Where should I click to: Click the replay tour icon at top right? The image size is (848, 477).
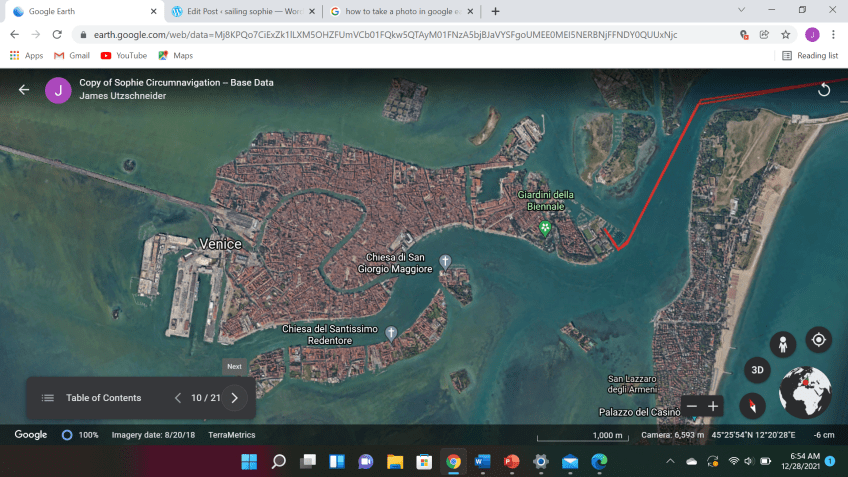pyautogui.click(x=824, y=90)
